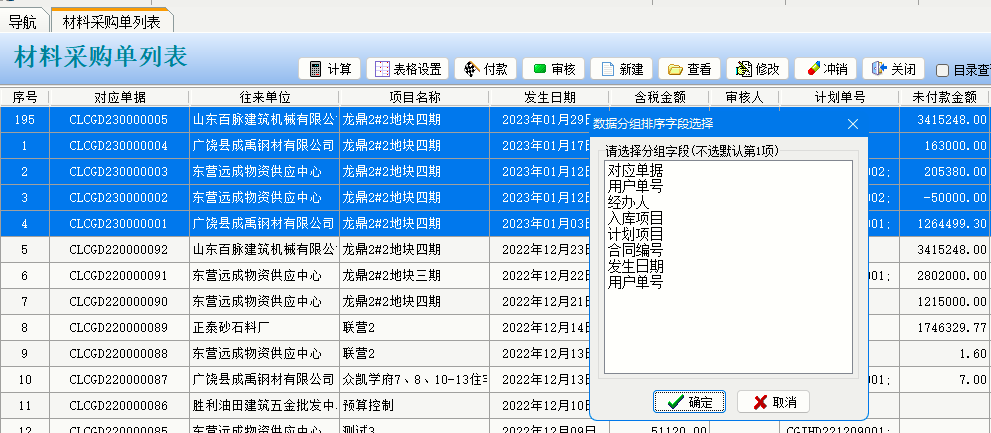The height and width of the screenshot is (433, 991).
Task: Close the 数据分组排序字段选择 dialog
Action: (852, 124)
